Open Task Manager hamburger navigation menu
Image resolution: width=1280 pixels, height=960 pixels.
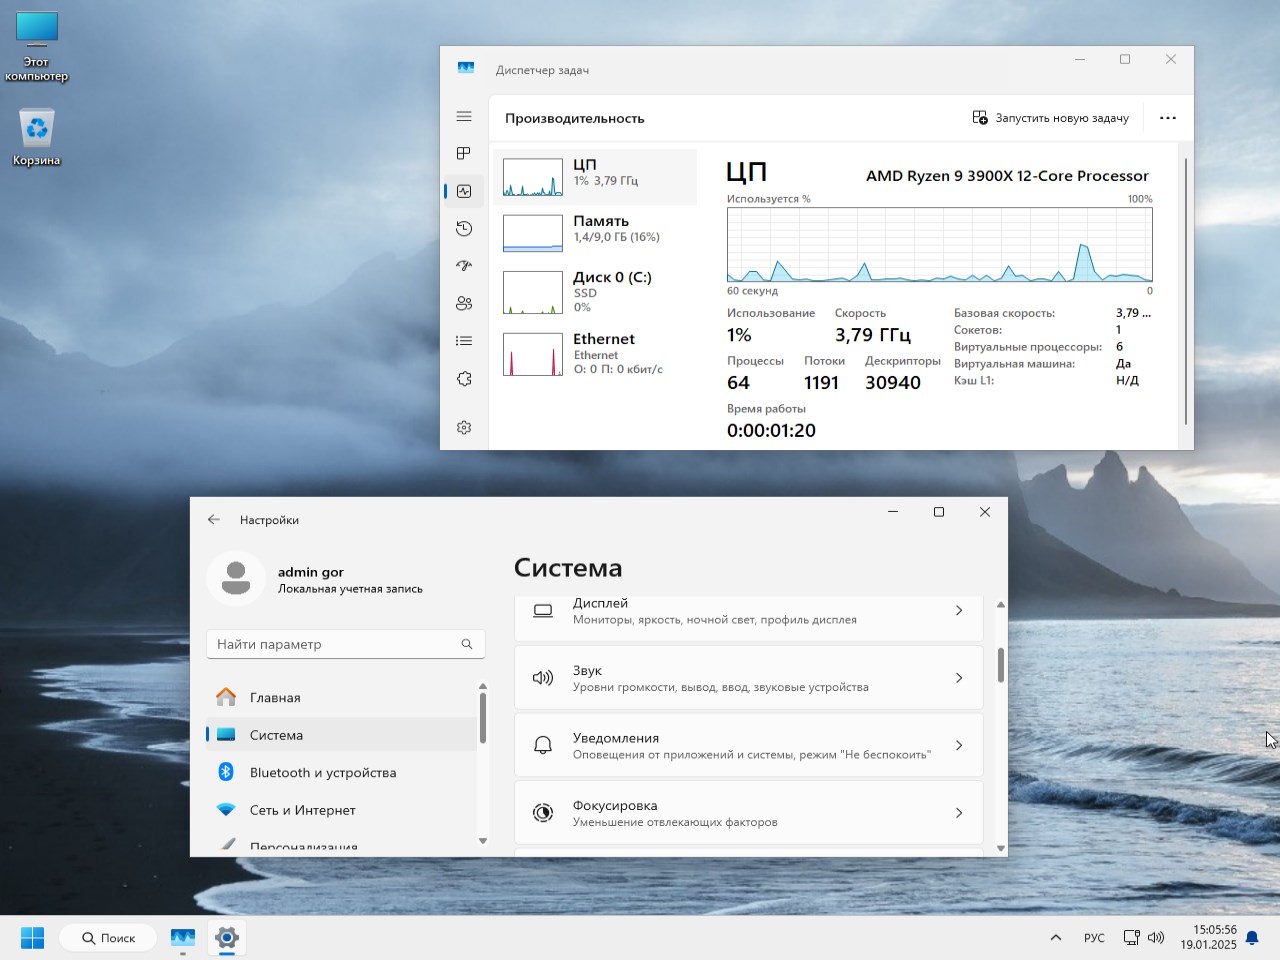click(464, 116)
